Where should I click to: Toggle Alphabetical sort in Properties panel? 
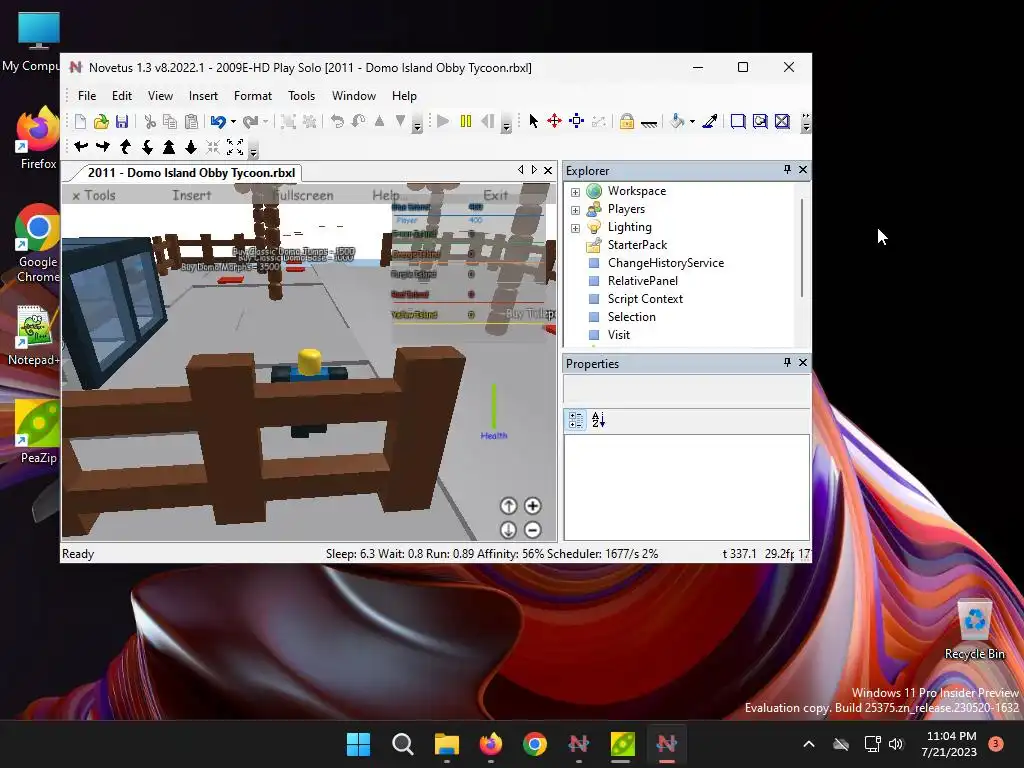point(598,420)
